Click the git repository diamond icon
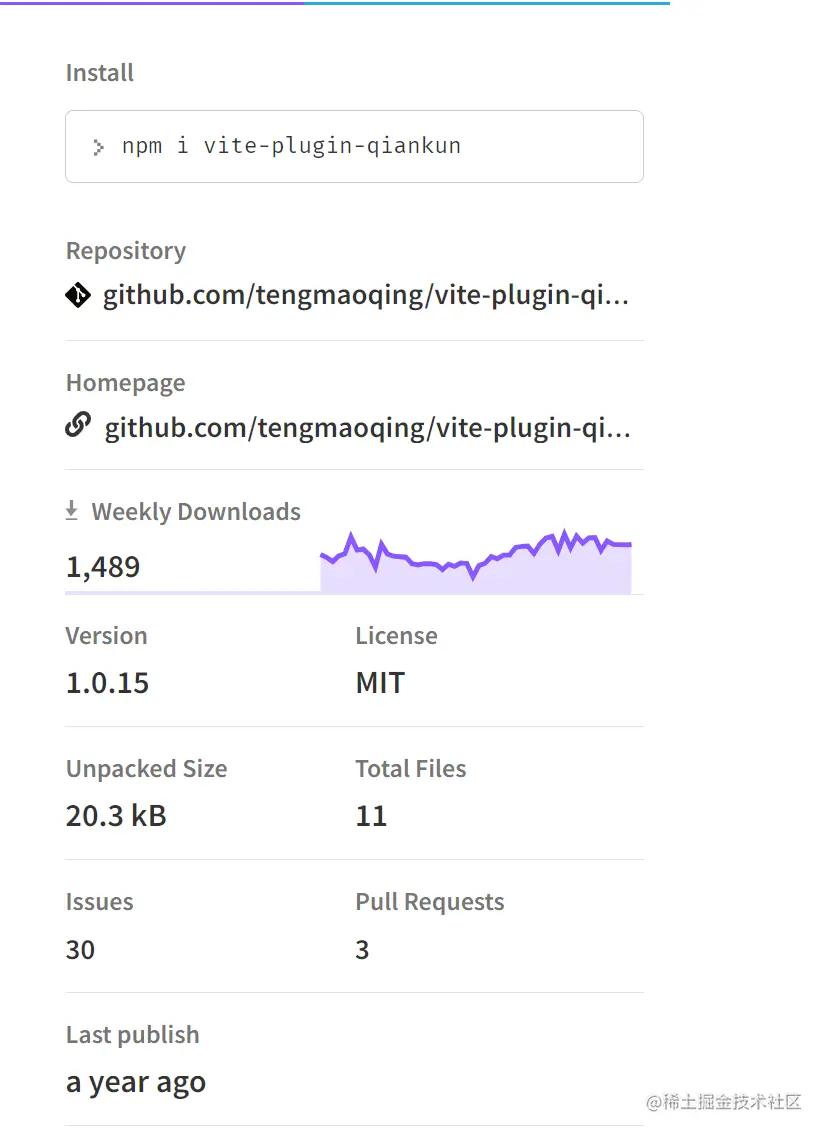 coord(78,296)
